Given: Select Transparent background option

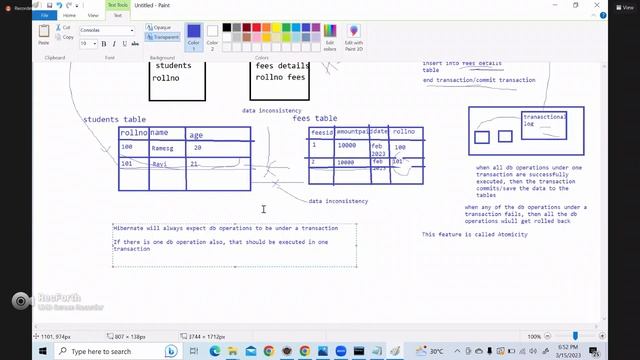Looking at the screenshot, I should click(x=162, y=37).
